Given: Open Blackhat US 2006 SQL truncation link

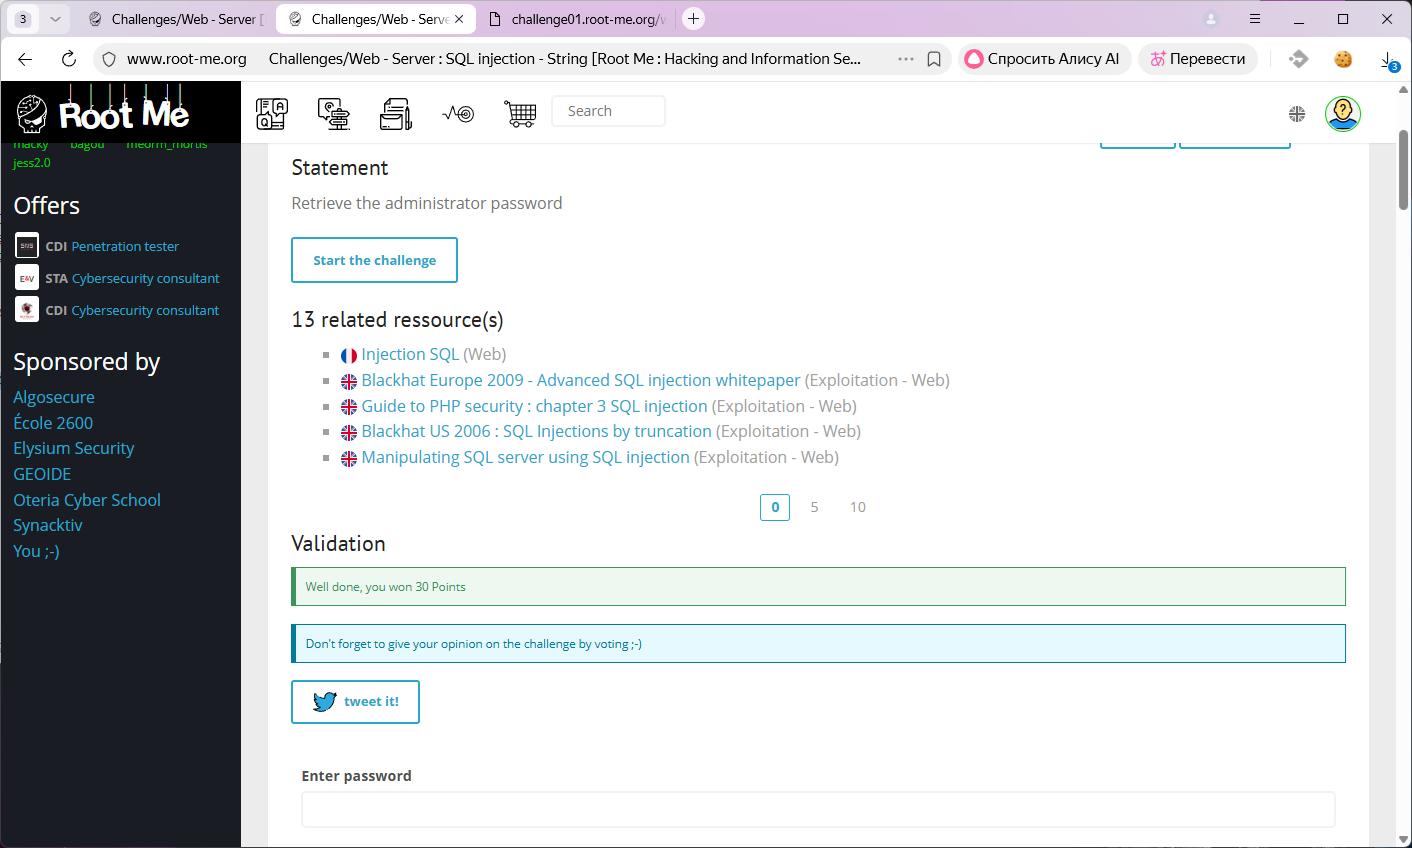Looking at the screenshot, I should coord(536,431).
